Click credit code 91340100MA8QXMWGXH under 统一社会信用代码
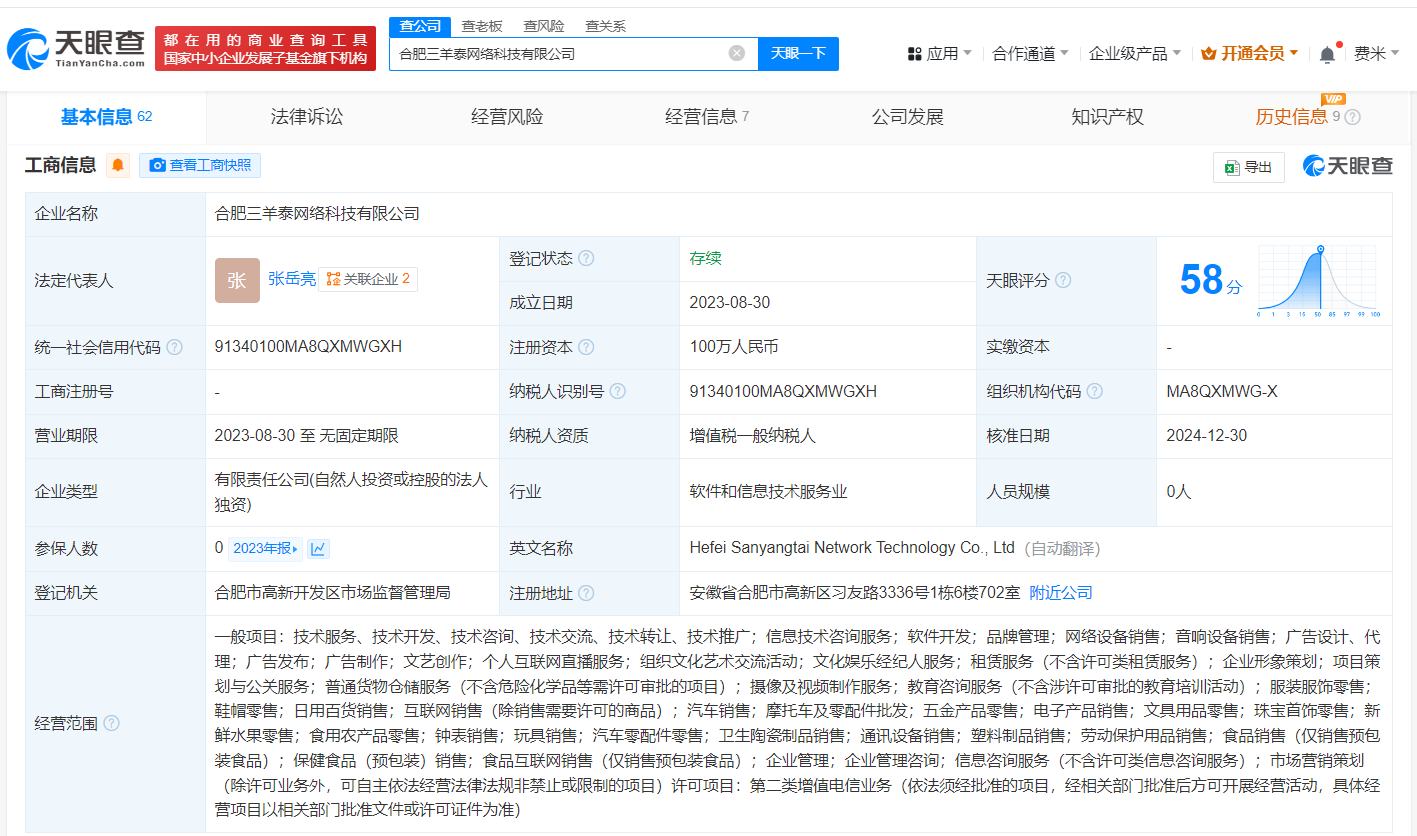The image size is (1417, 836). (308, 347)
